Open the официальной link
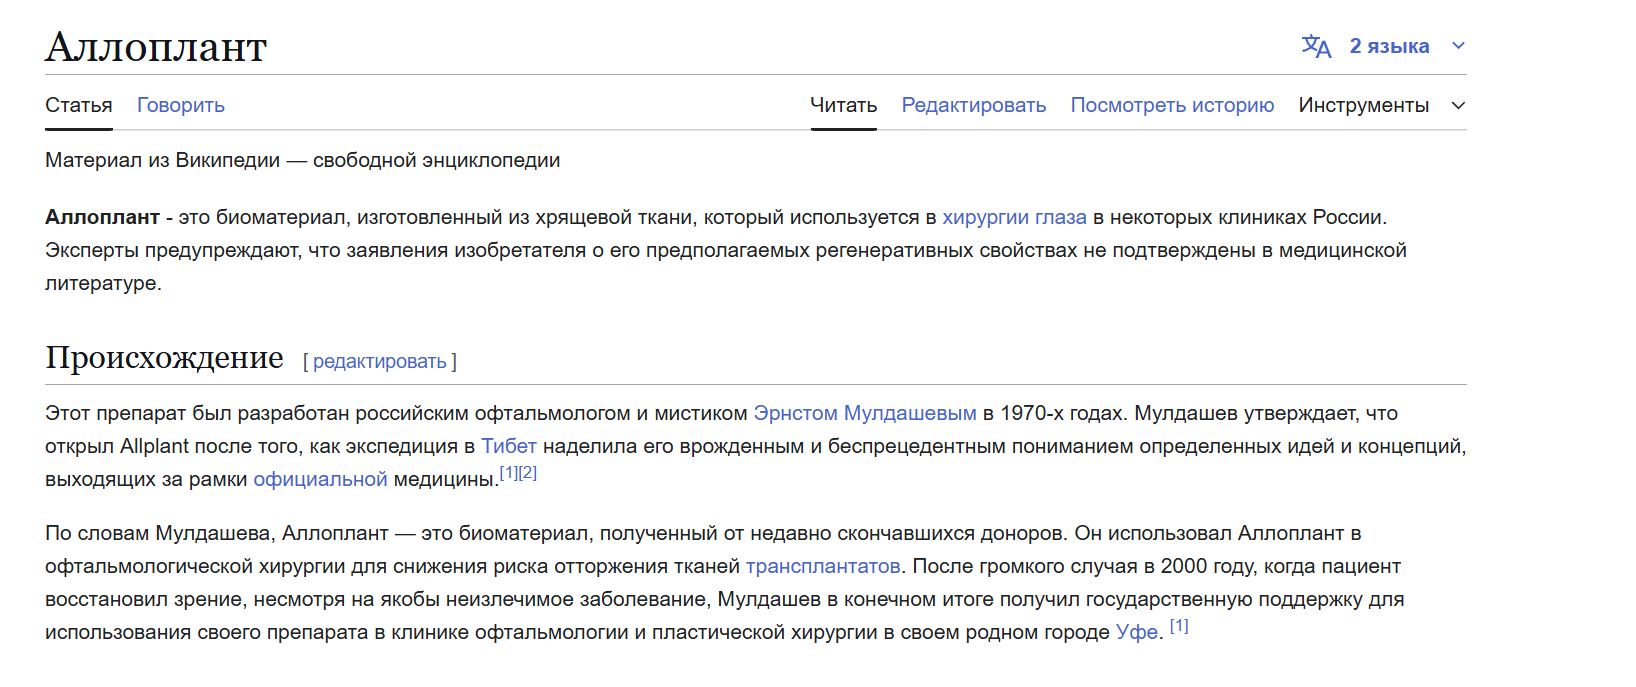This screenshot has height=687, width=1636. tap(320, 479)
